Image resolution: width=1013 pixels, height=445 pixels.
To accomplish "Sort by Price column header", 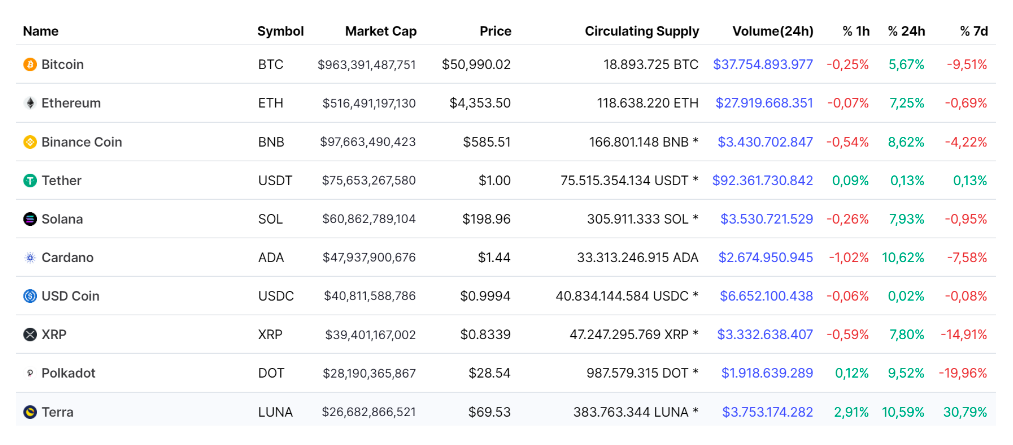I will [496, 31].
